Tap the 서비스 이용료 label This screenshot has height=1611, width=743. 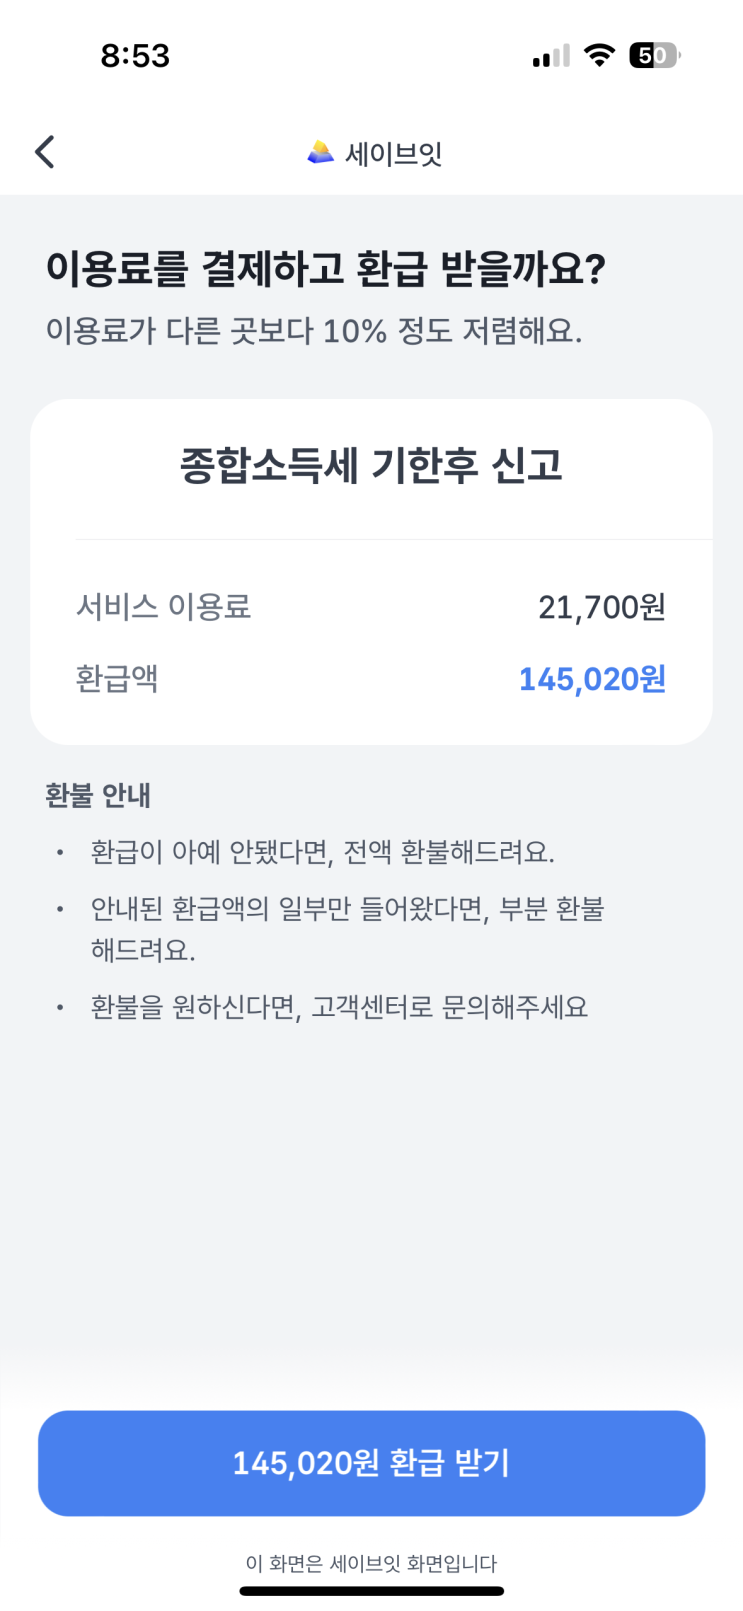pos(164,606)
